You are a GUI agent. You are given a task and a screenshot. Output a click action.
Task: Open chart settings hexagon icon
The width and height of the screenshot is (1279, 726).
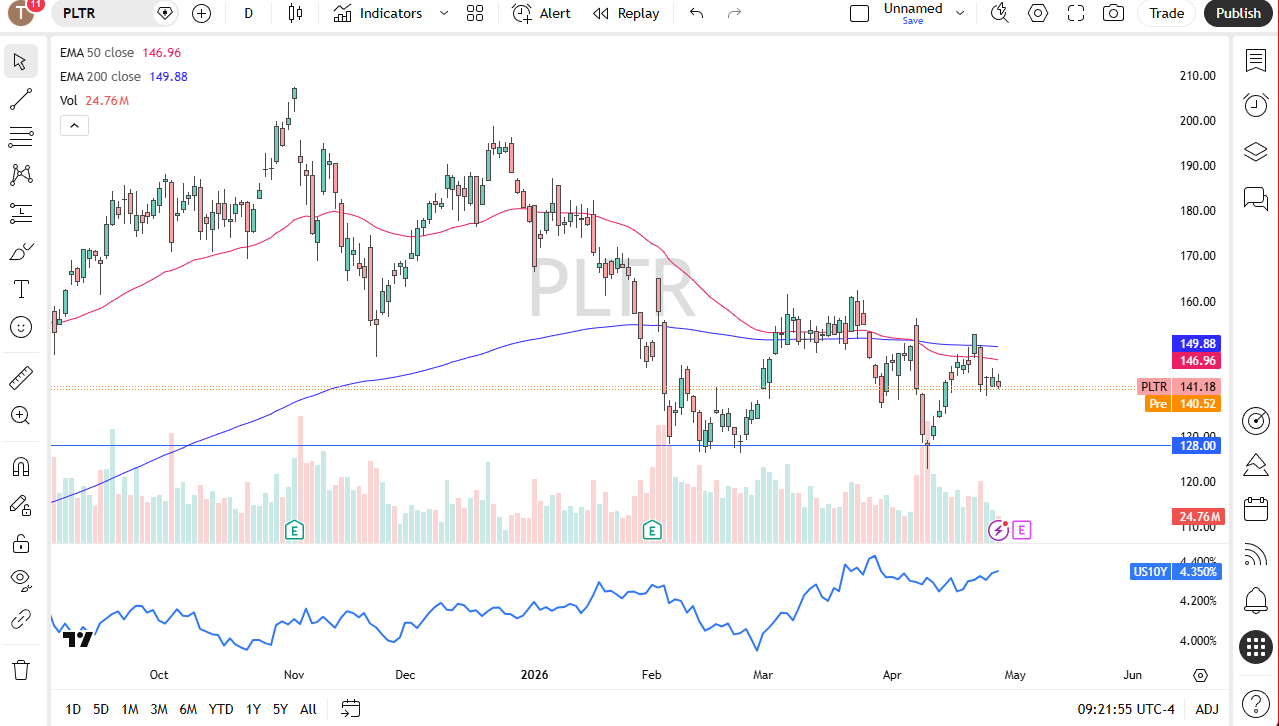[1038, 13]
